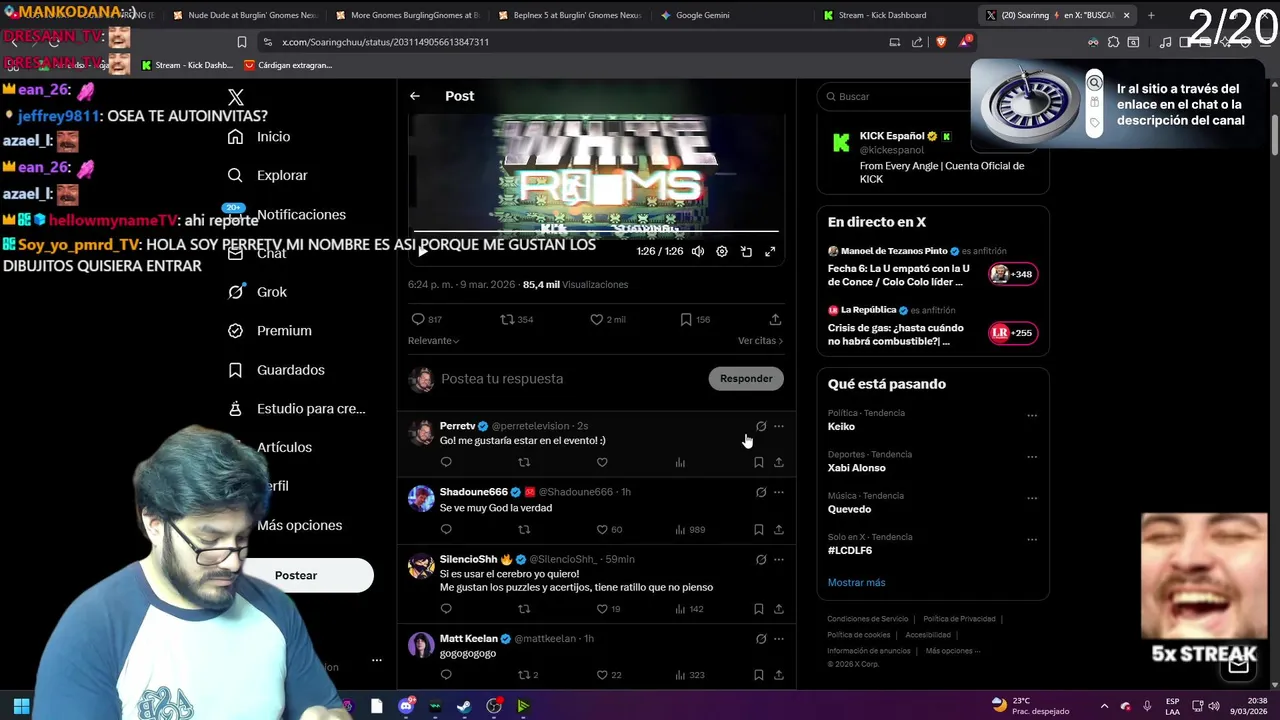Toggle picture-in-picture on the video

click(x=746, y=252)
